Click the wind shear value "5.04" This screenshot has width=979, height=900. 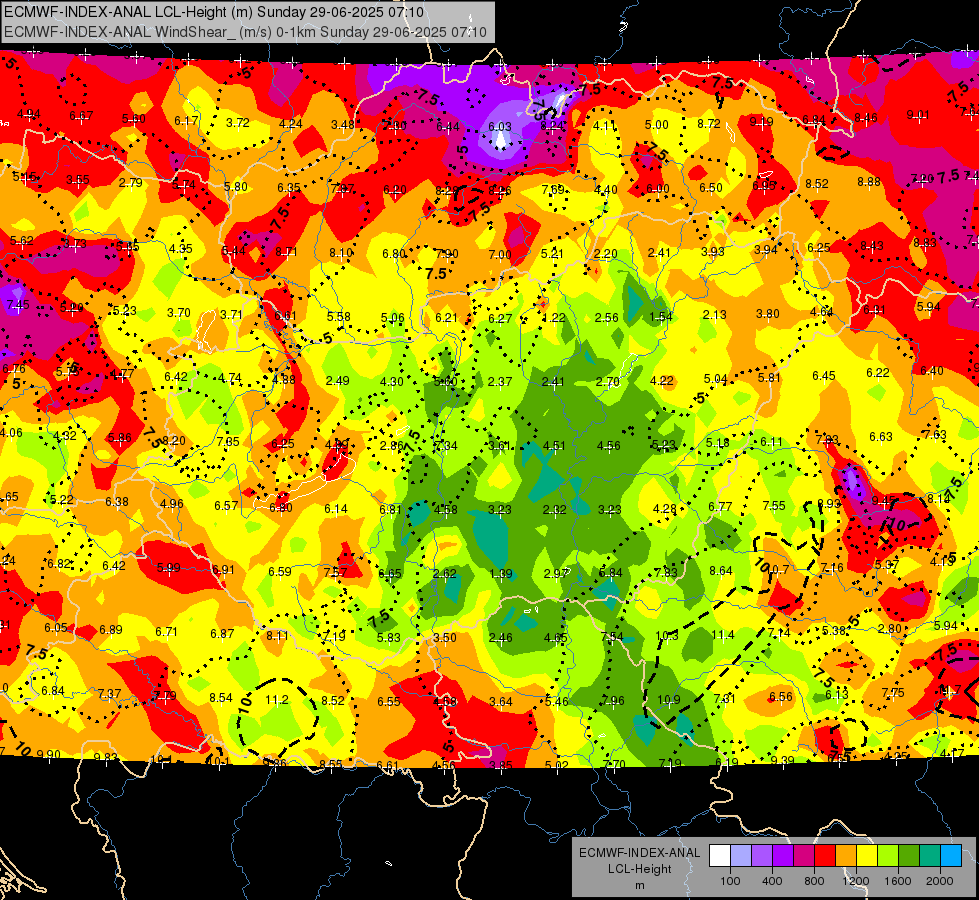716,378
